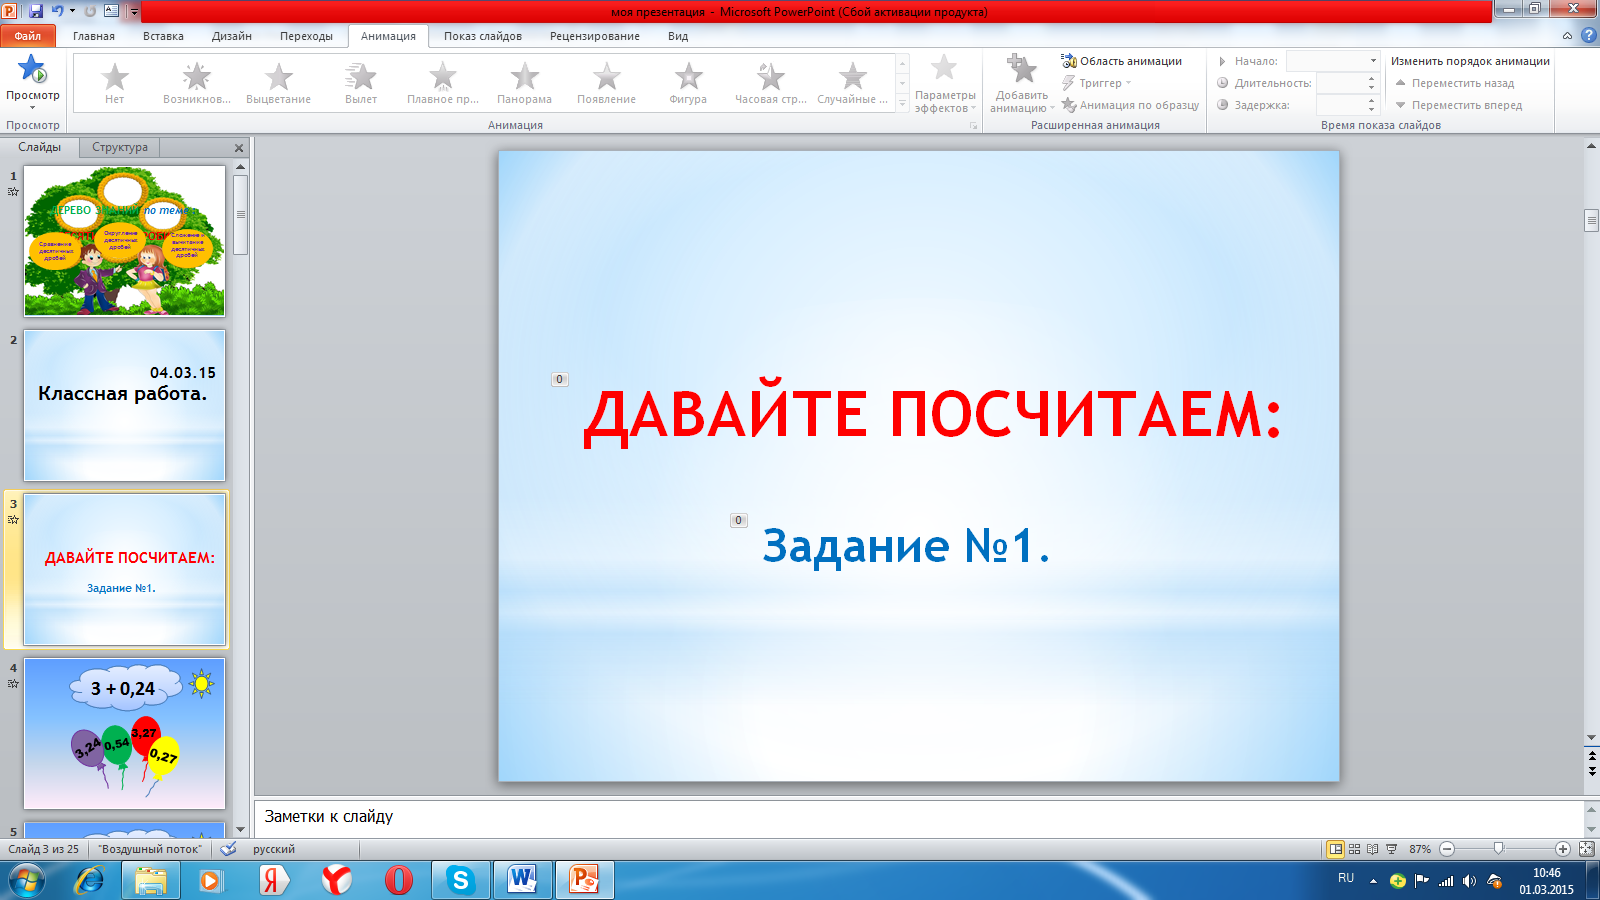Viewport: 1600px width, 900px height.
Task: Open Opera browser from the taskbar
Action: coord(398,880)
